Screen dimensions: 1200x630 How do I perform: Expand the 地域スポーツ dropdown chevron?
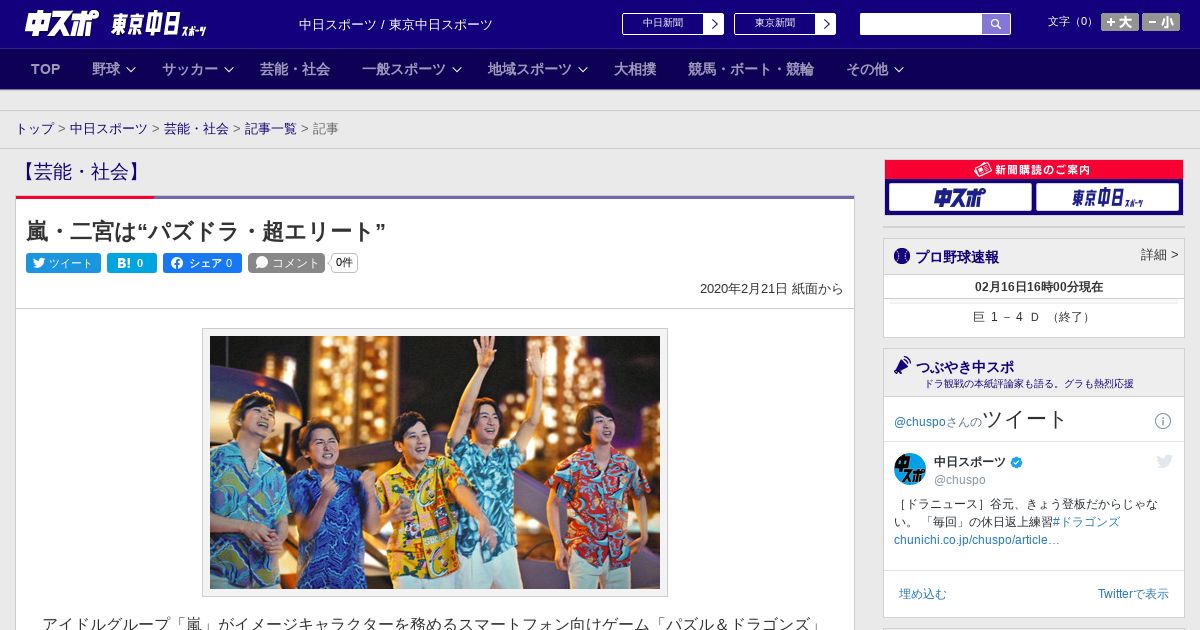(x=583, y=70)
